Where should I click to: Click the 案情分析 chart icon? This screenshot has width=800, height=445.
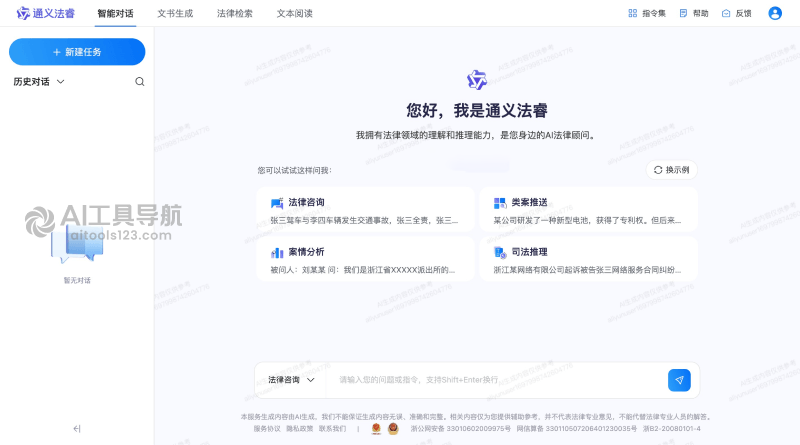pyautogui.click(x=277, y=253)
